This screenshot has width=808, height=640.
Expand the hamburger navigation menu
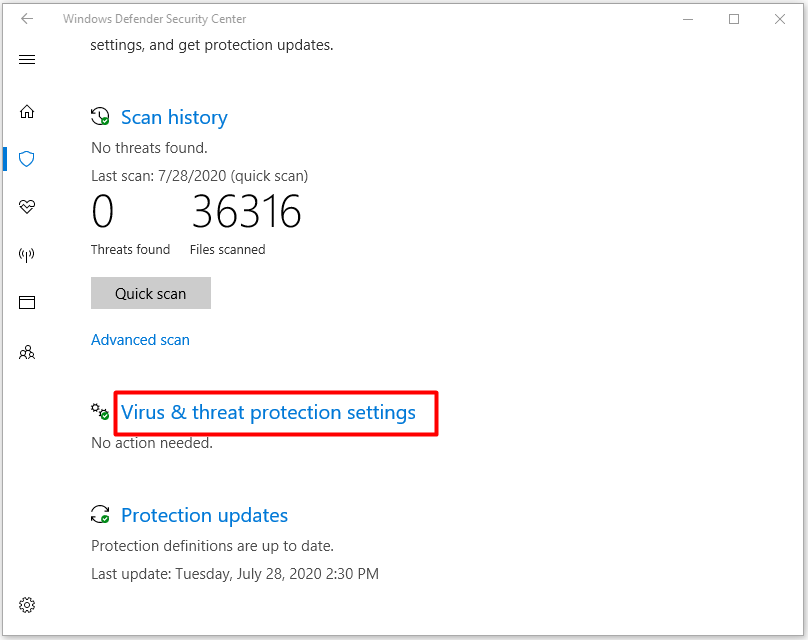(27, 60)
